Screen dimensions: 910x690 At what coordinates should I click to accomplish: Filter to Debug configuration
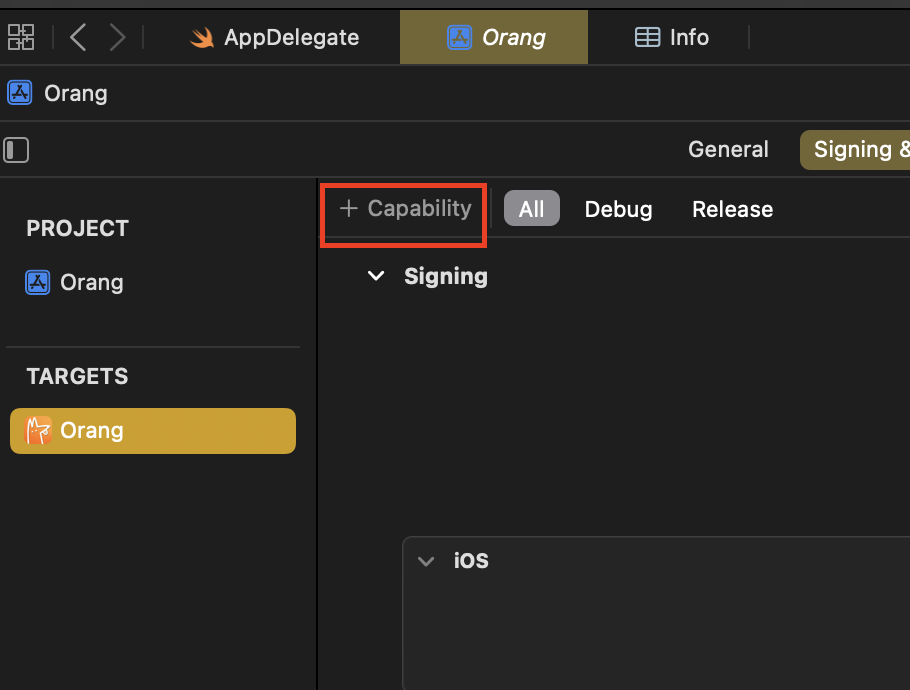618,209
